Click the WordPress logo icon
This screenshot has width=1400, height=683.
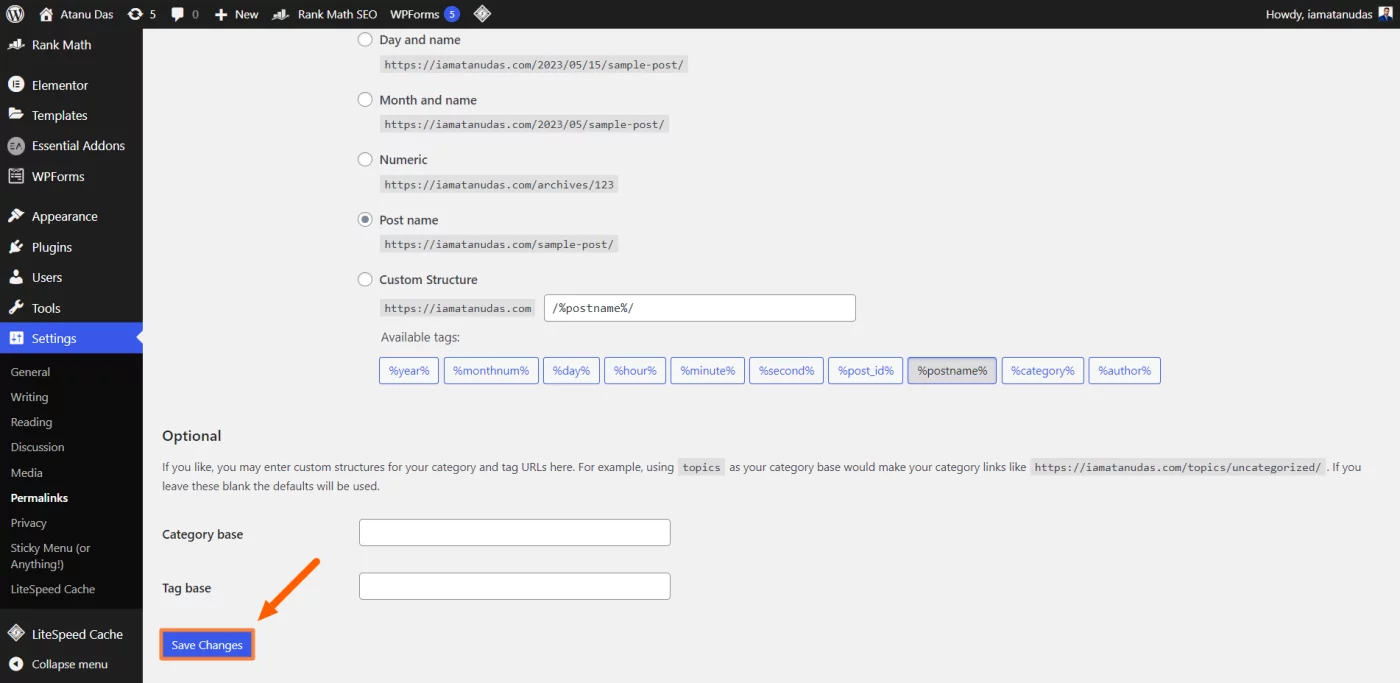click(16, 14)
